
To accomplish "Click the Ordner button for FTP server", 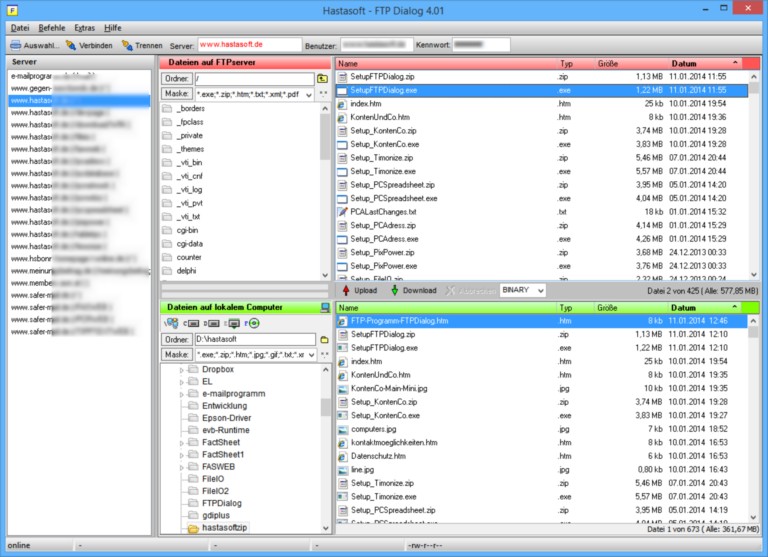I will [x=176, y=78].
